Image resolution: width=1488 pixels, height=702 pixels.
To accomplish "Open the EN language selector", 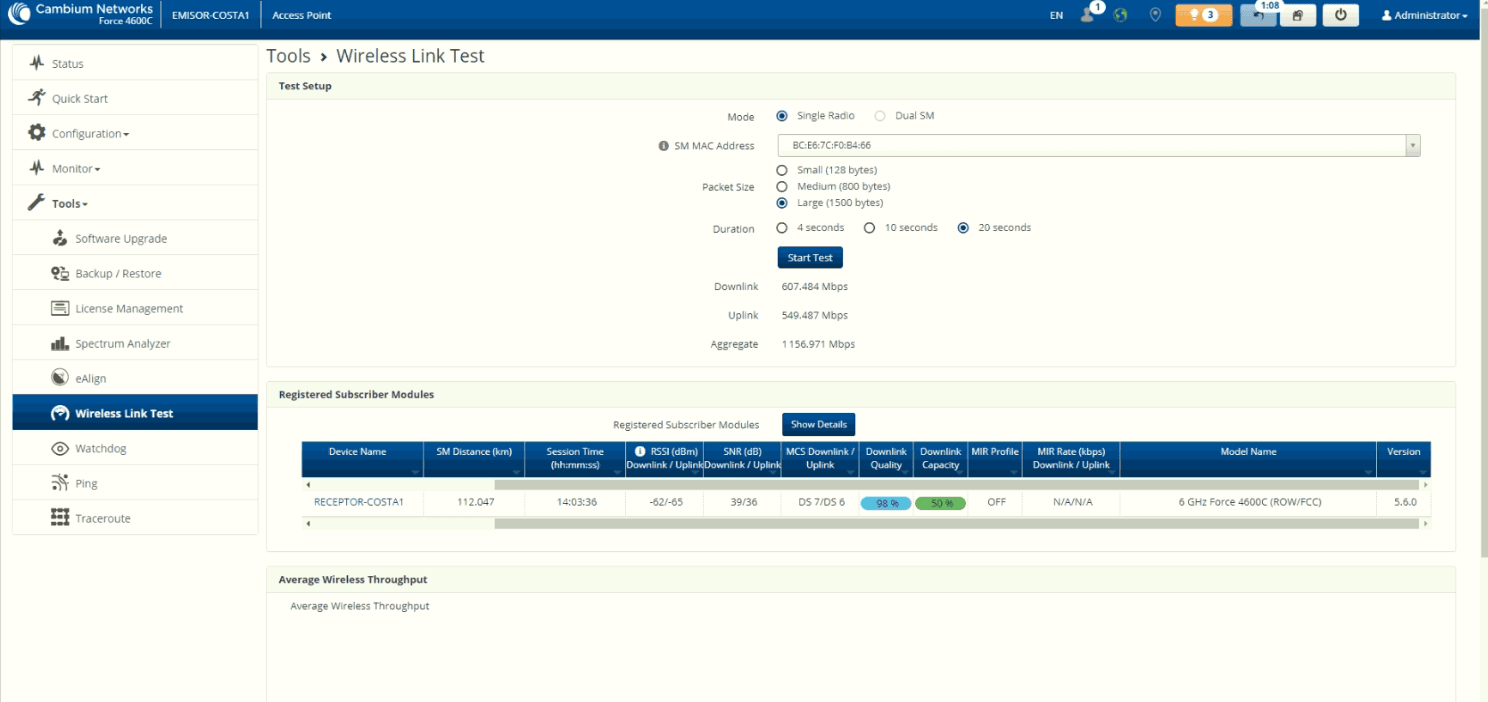I will tap(1056, 16).
